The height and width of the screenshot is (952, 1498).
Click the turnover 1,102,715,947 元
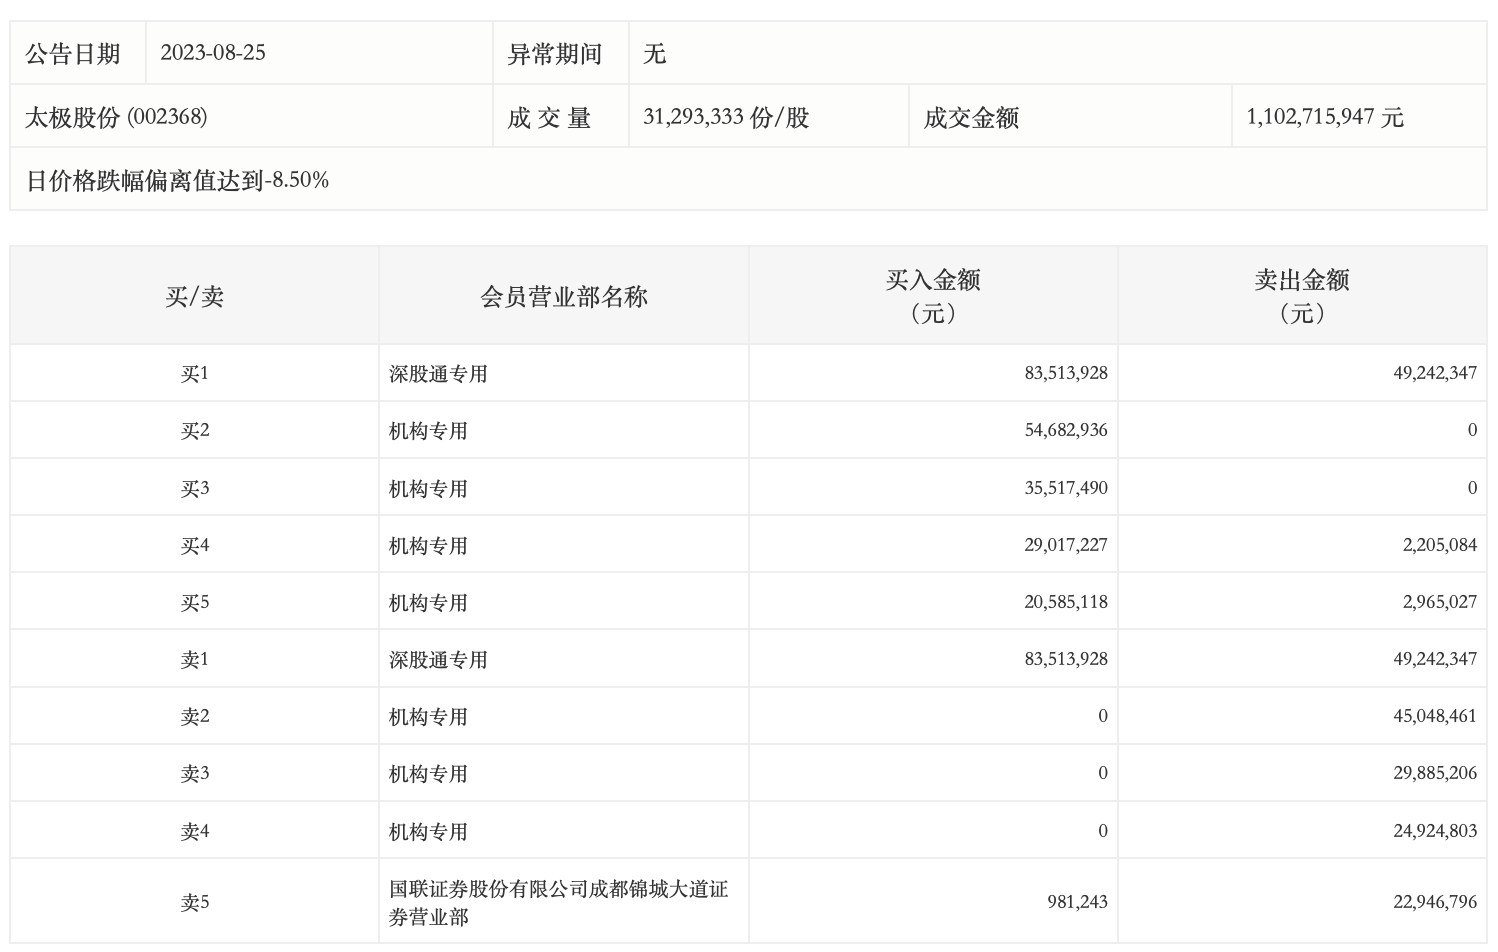[1325, 117]
